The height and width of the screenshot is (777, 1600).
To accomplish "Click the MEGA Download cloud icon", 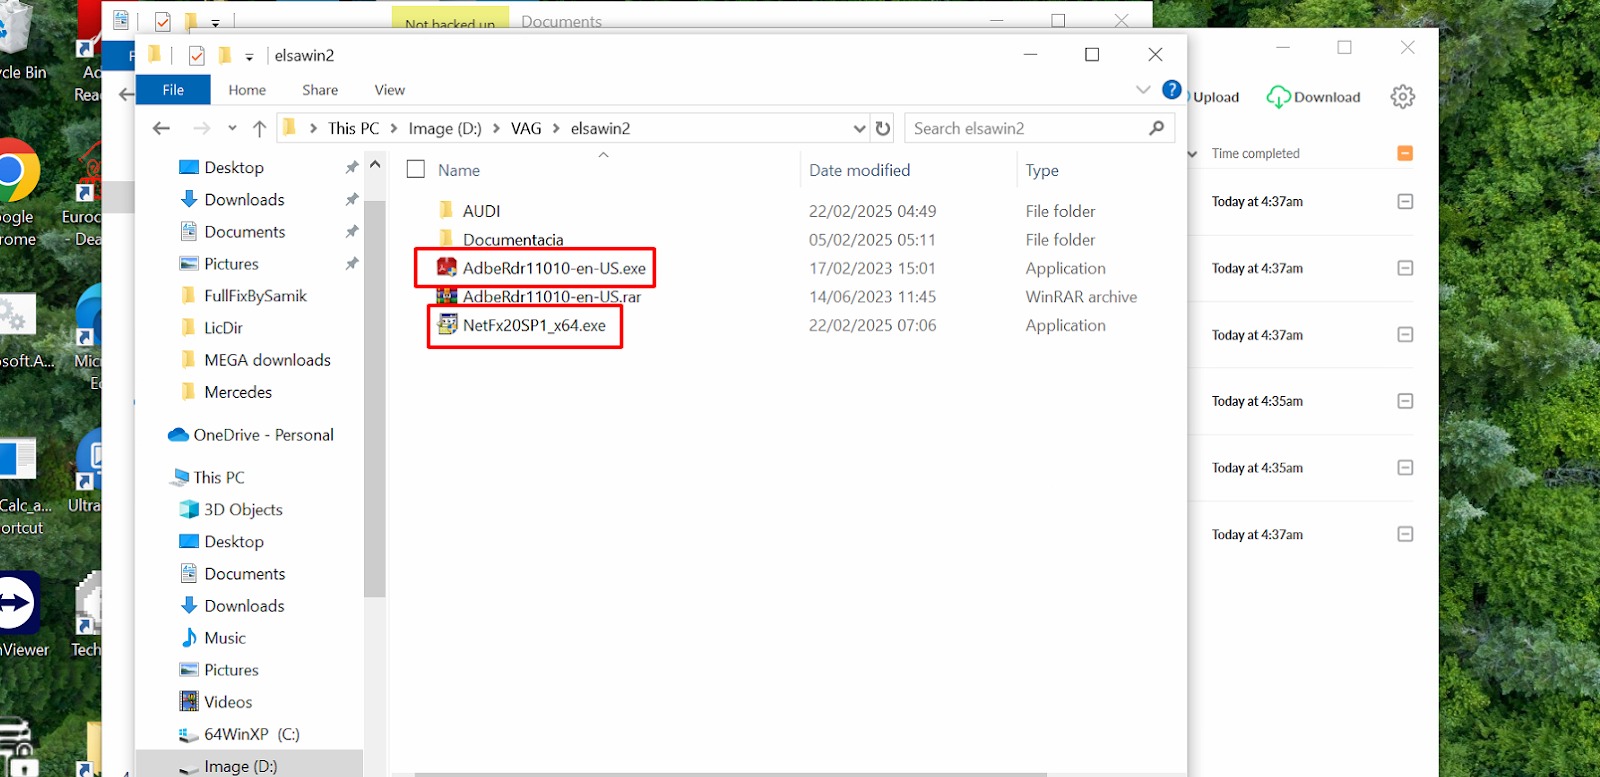I will pos(1278,97).
